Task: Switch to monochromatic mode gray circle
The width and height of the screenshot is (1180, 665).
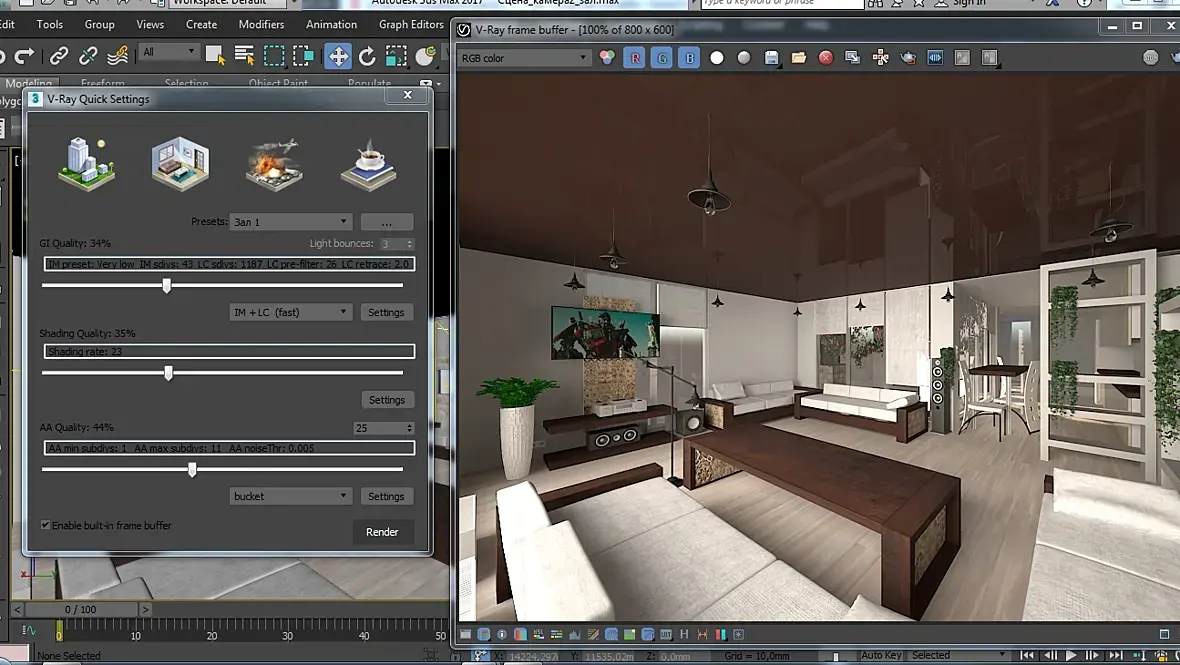Action: click(744, 58)
